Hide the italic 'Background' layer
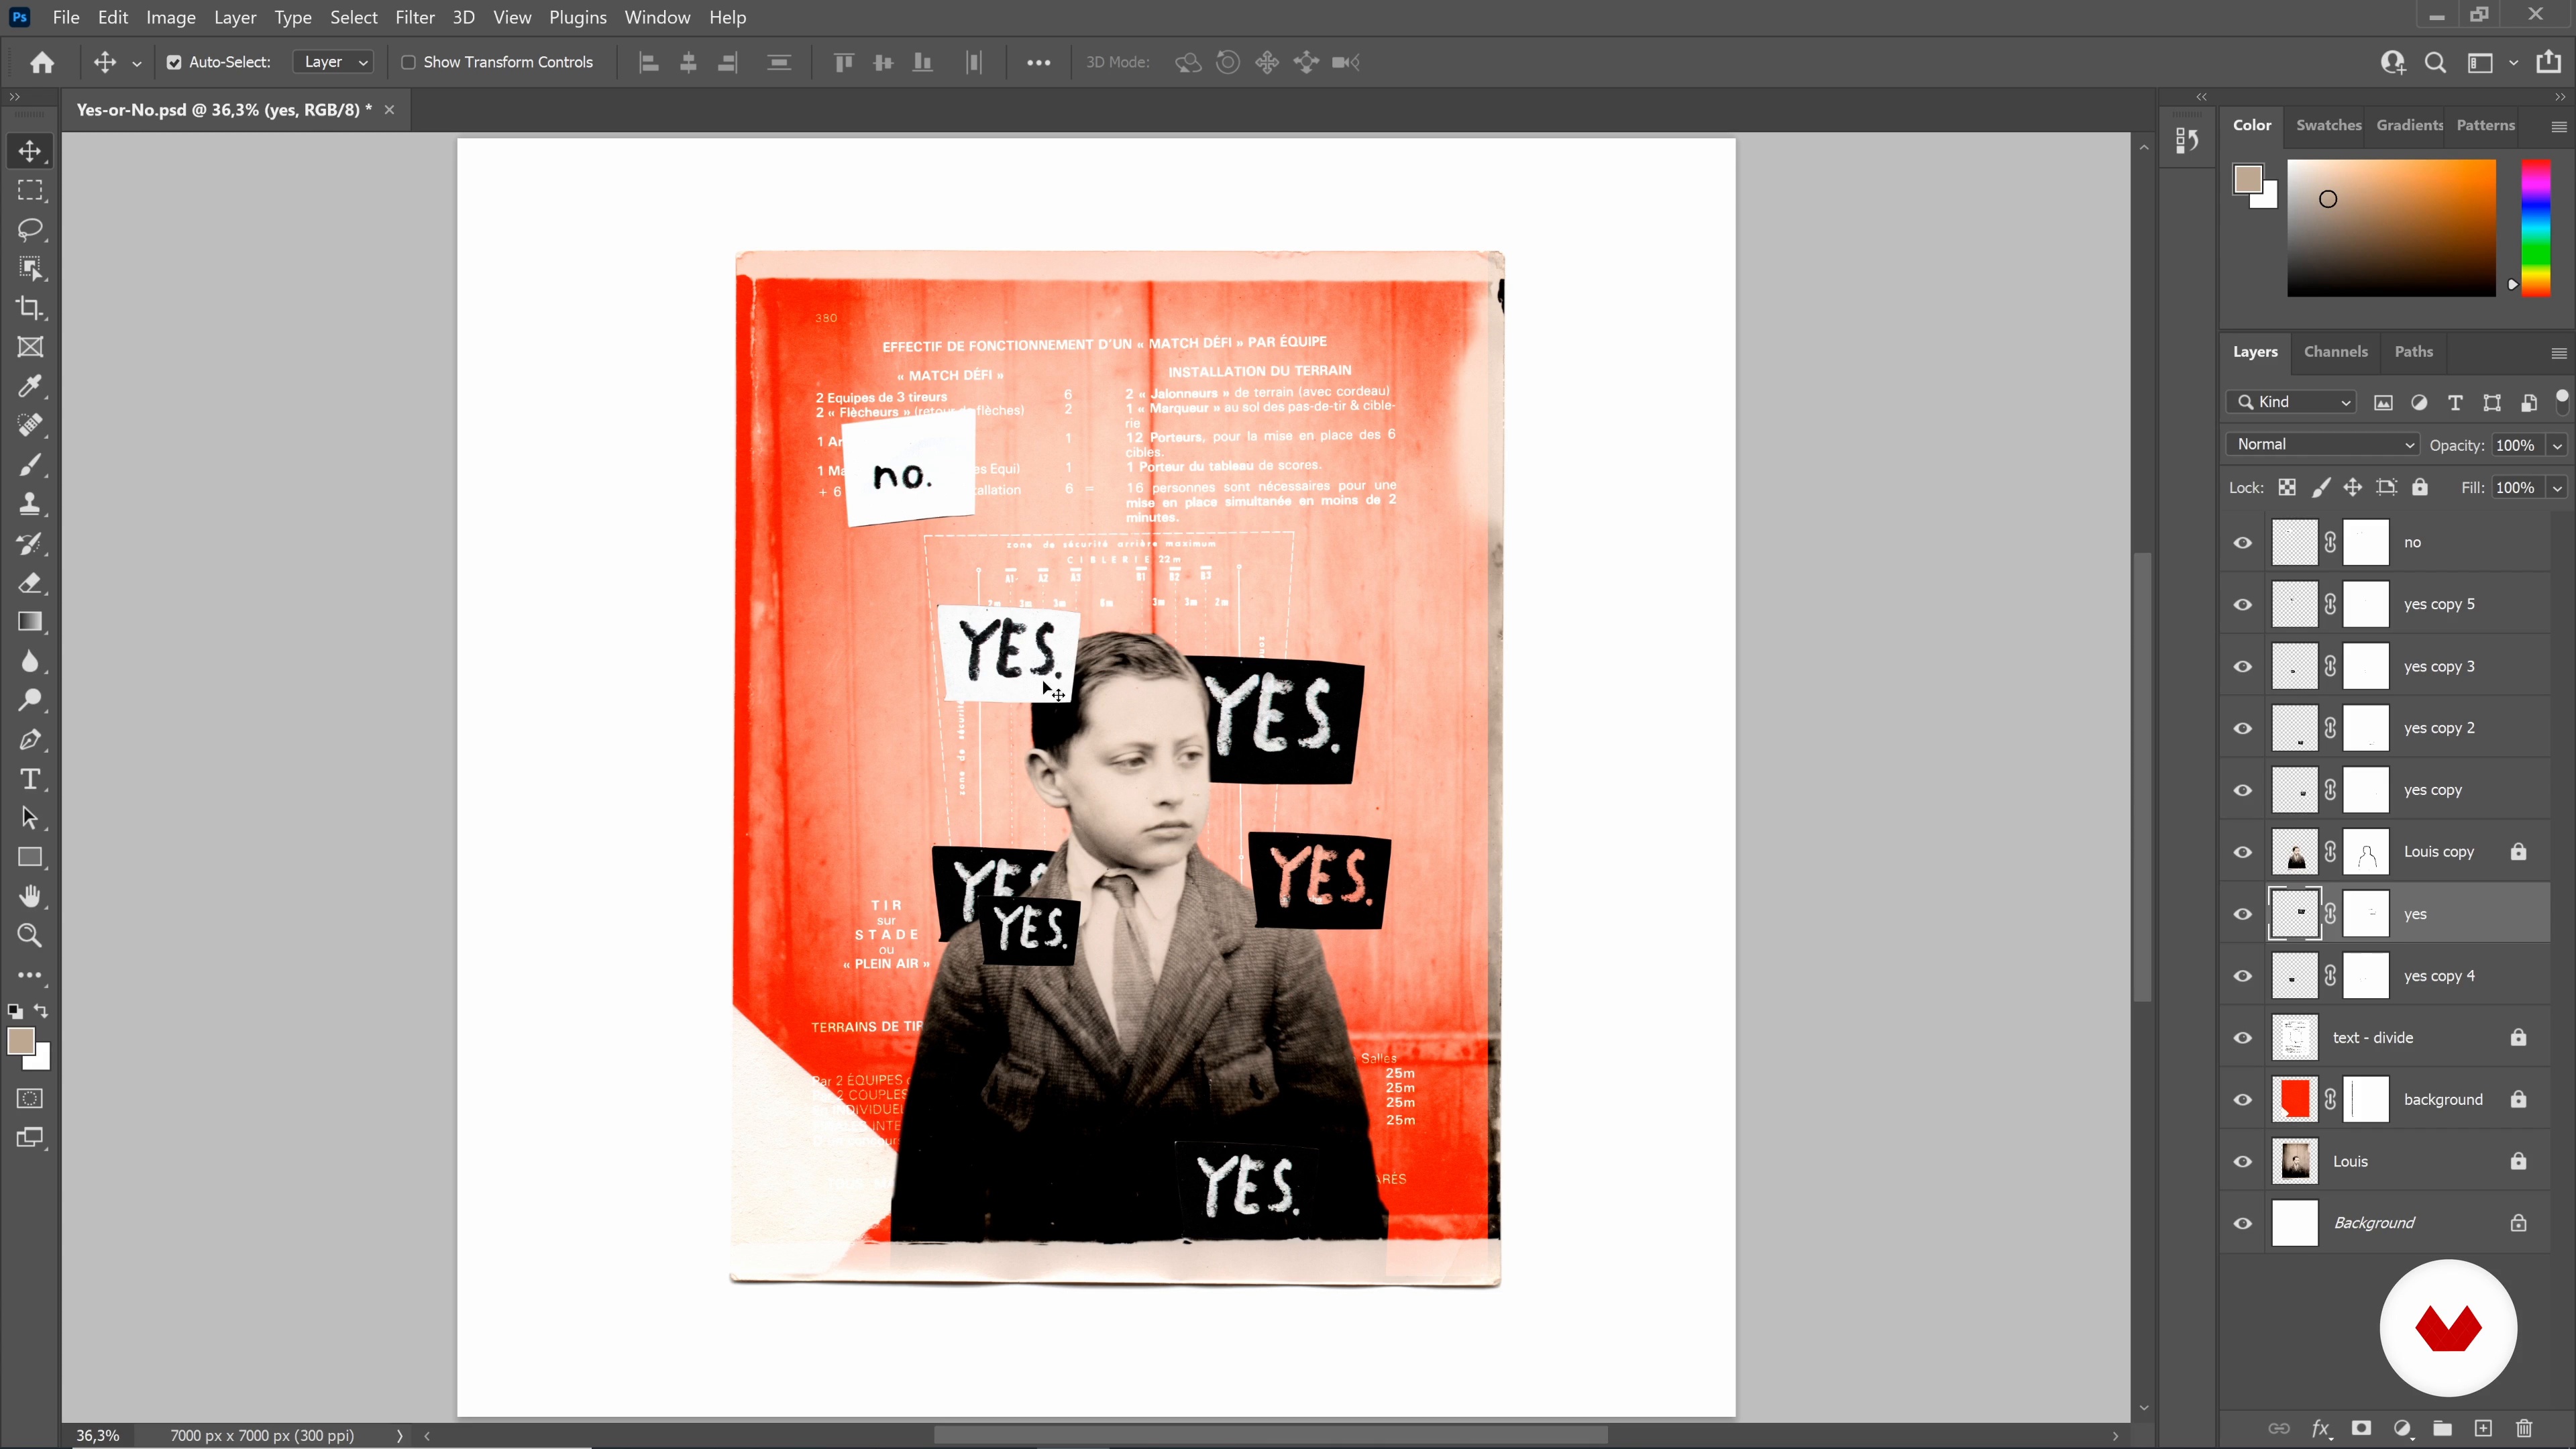The width and height of the screenshot is (2576, 1449). click(x=2243, y=1224)
